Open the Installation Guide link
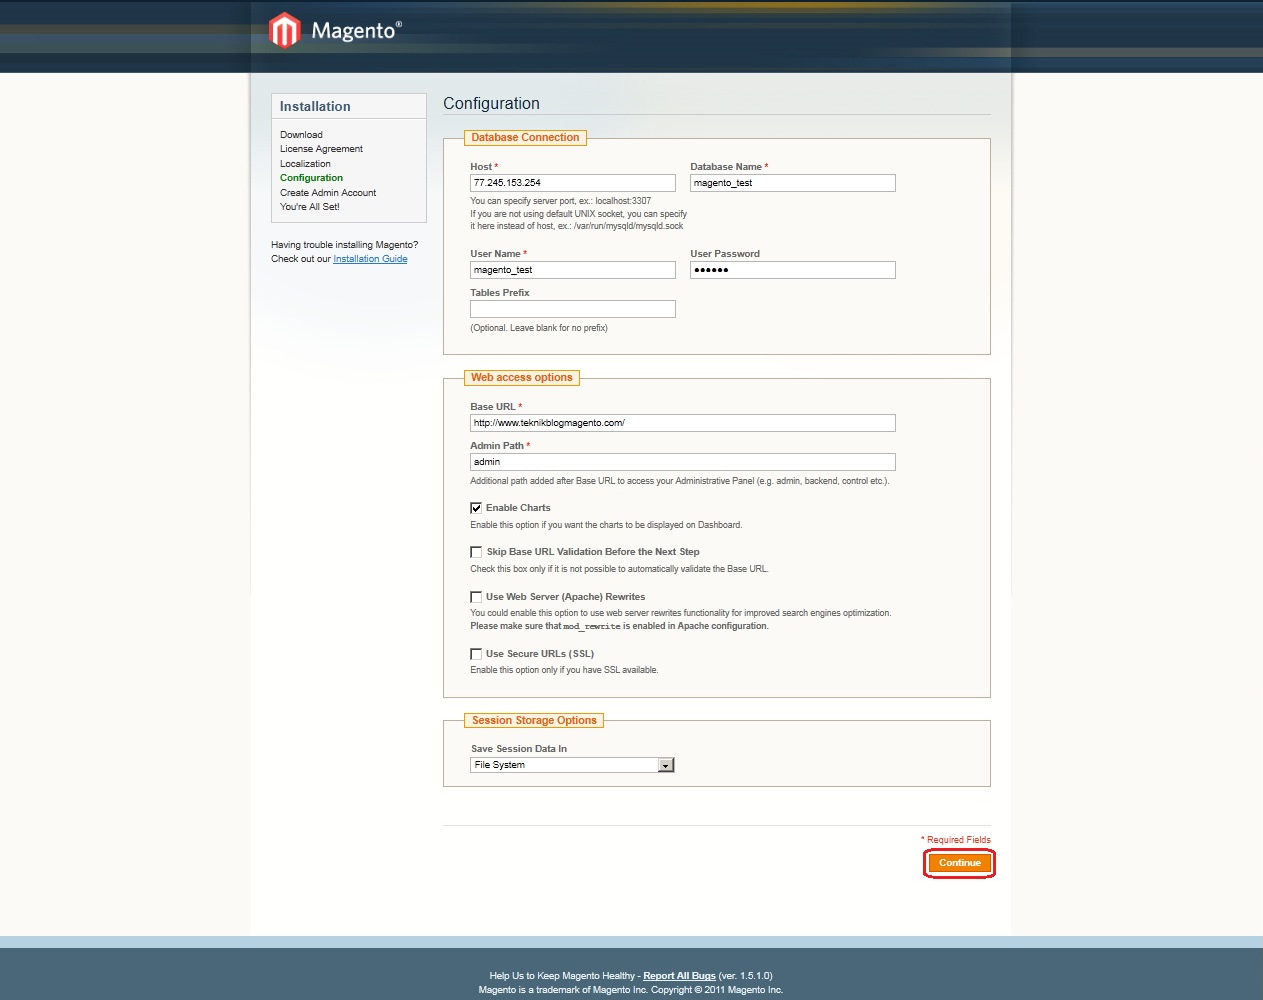This screenshot has width=1263, height=1000. tap(370, 259)
